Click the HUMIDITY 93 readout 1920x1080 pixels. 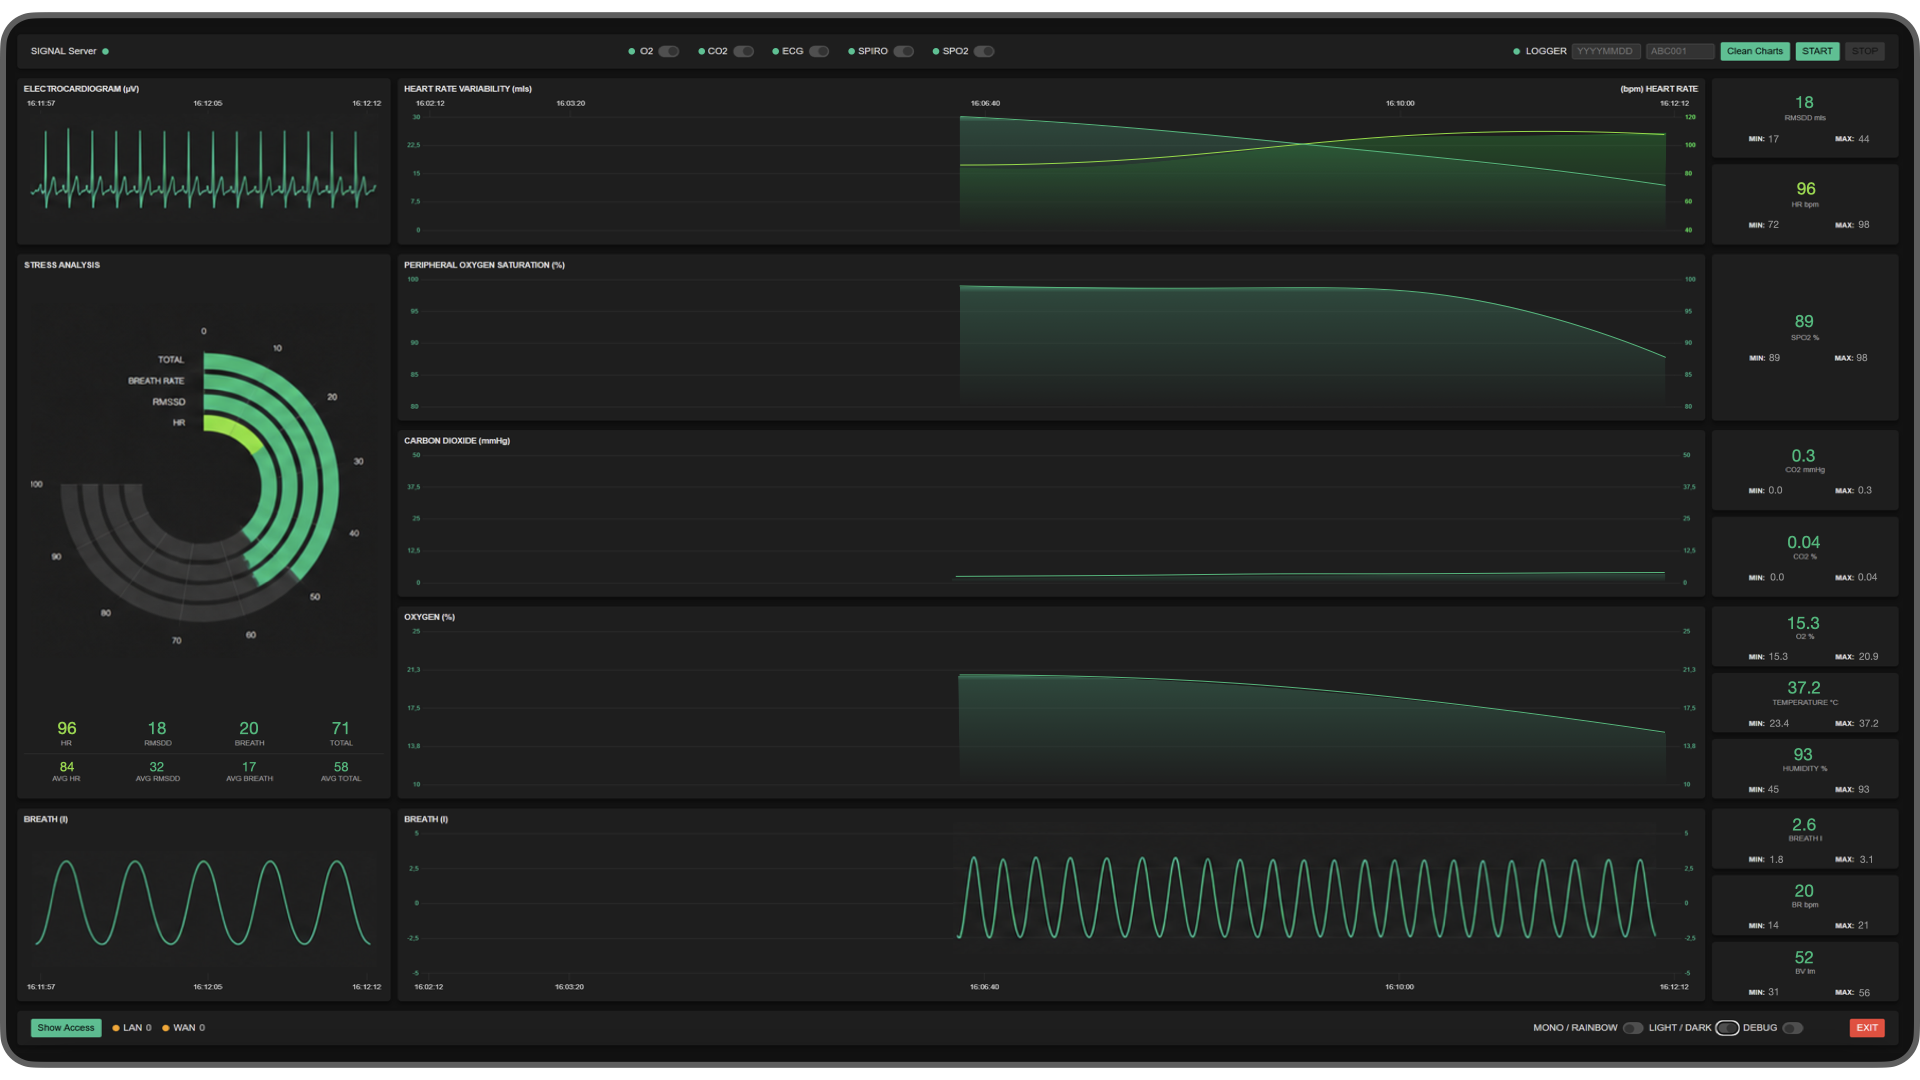[x=1803, y=755]
